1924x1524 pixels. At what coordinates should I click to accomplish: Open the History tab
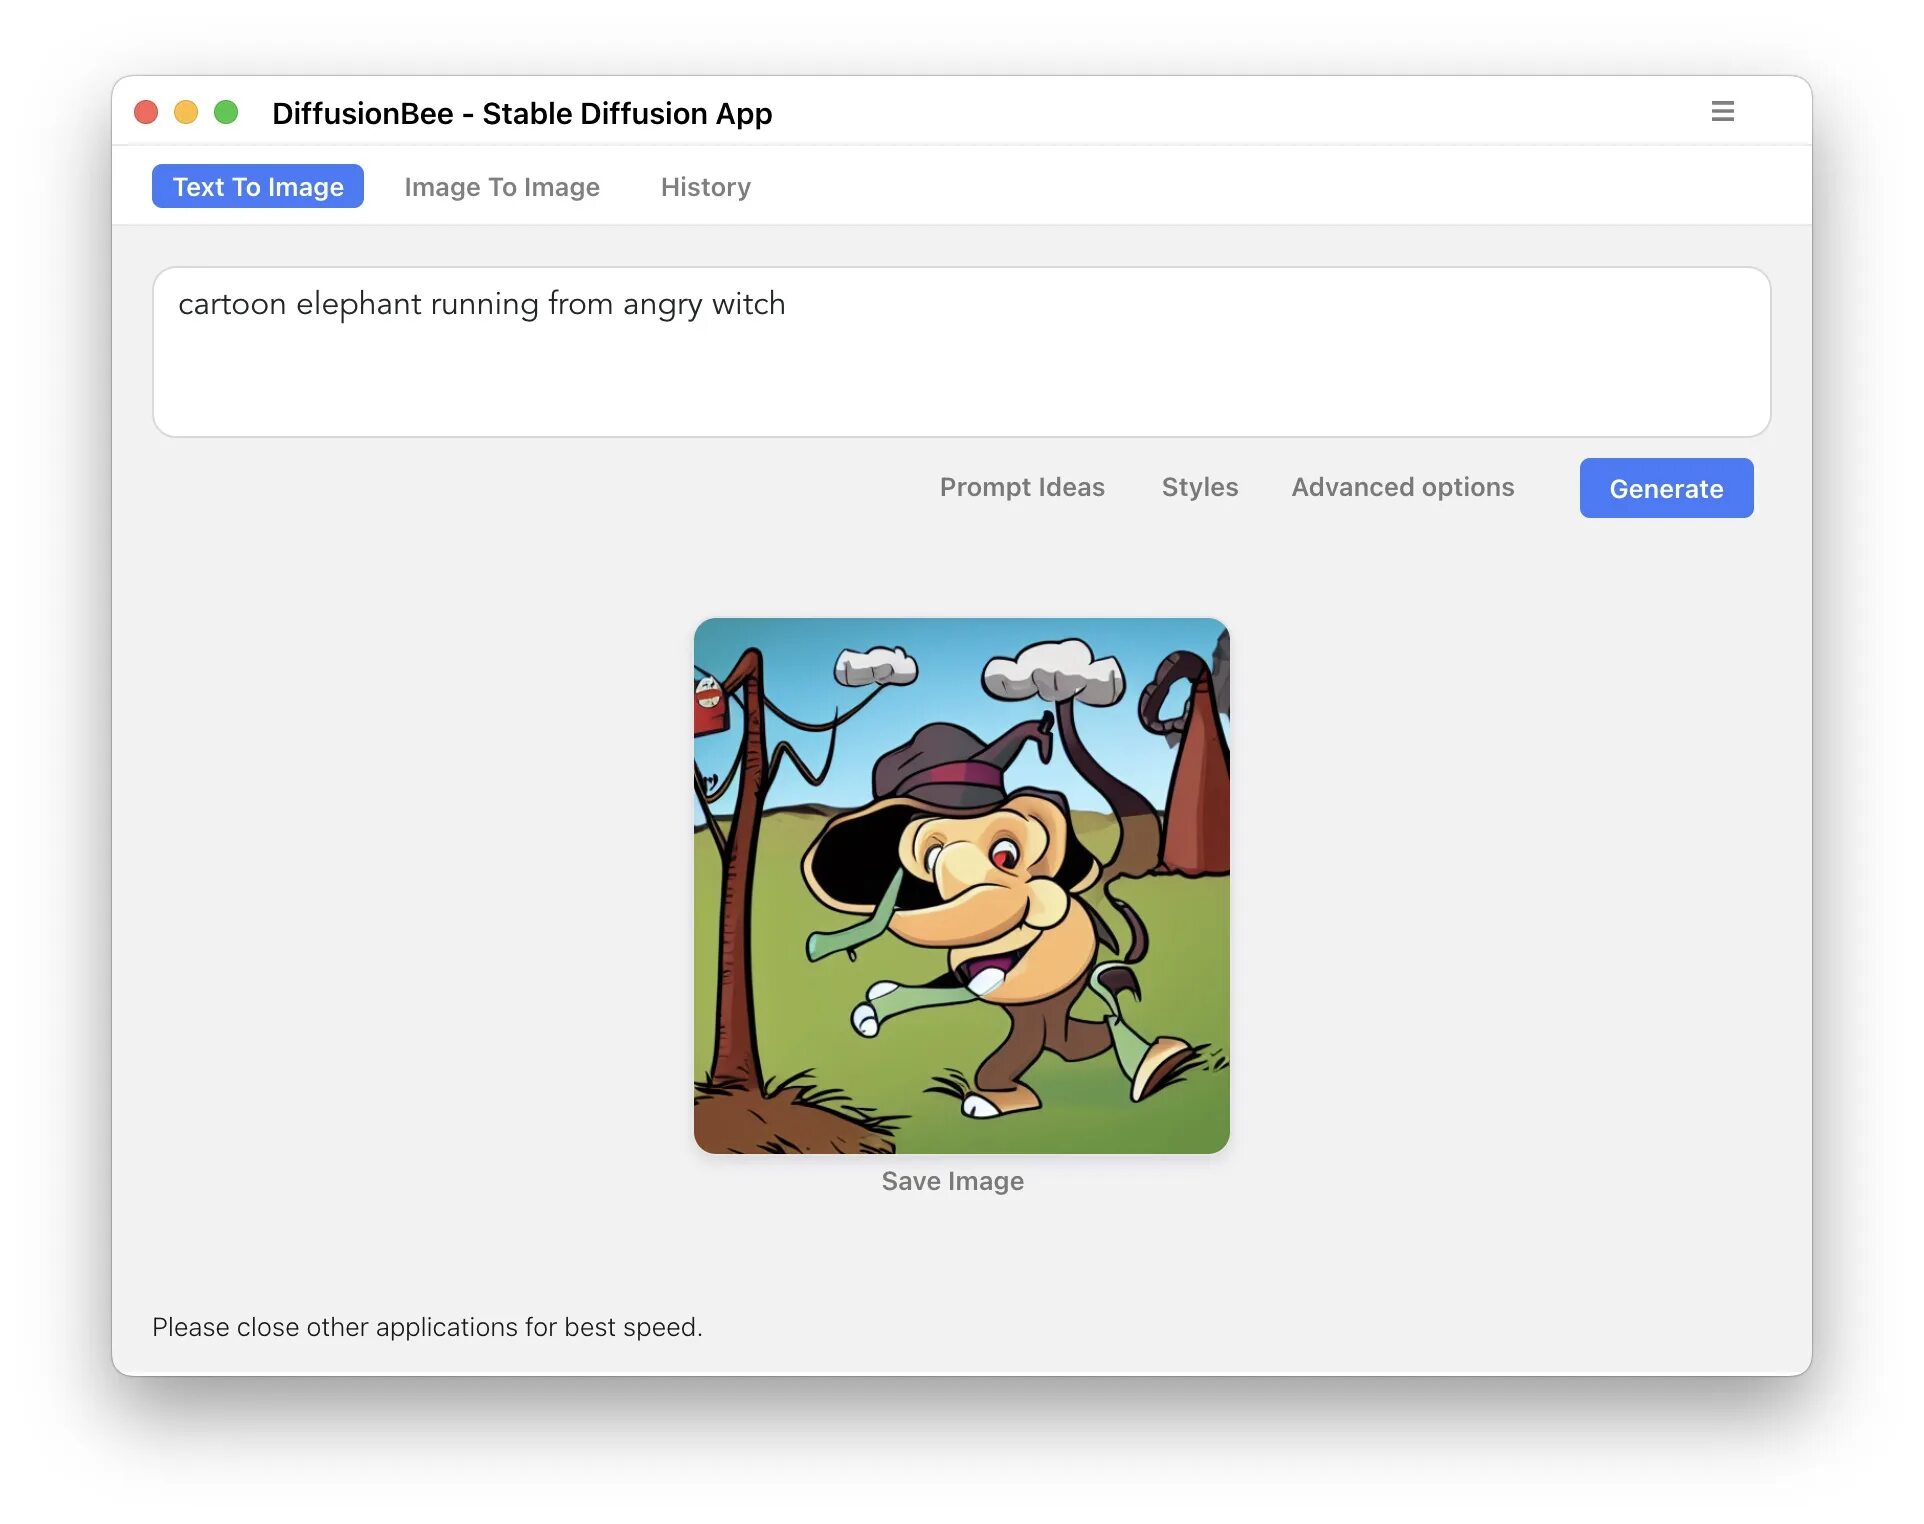coord(706,187)
